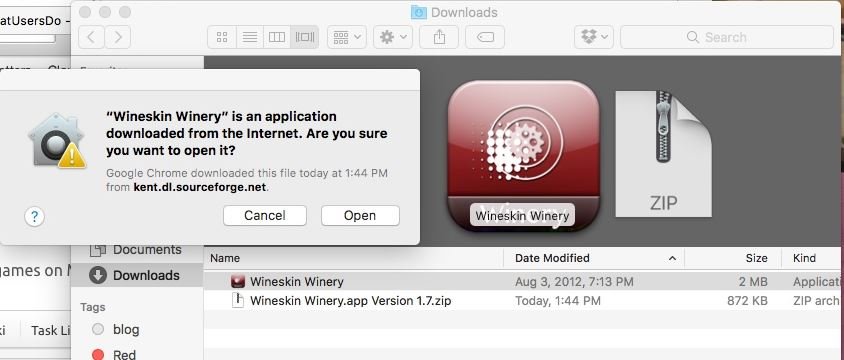Click the 872 KB size cell

coord(747,301)
